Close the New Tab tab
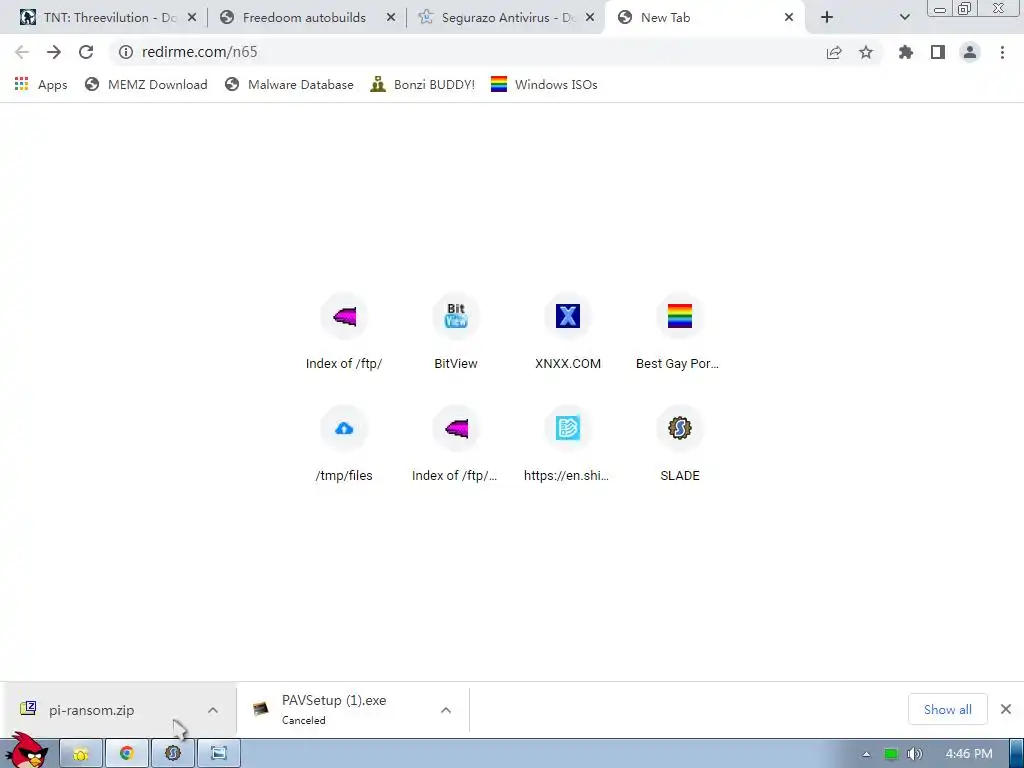Screen dimensions: 1024x768 789,18
